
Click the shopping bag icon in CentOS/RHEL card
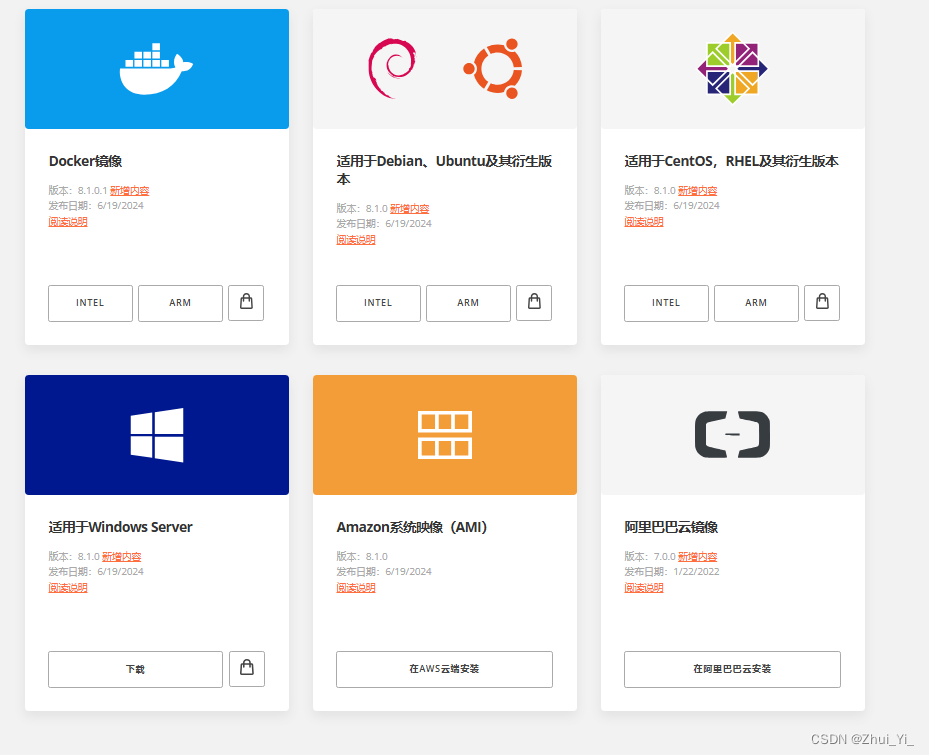point(822,303)
